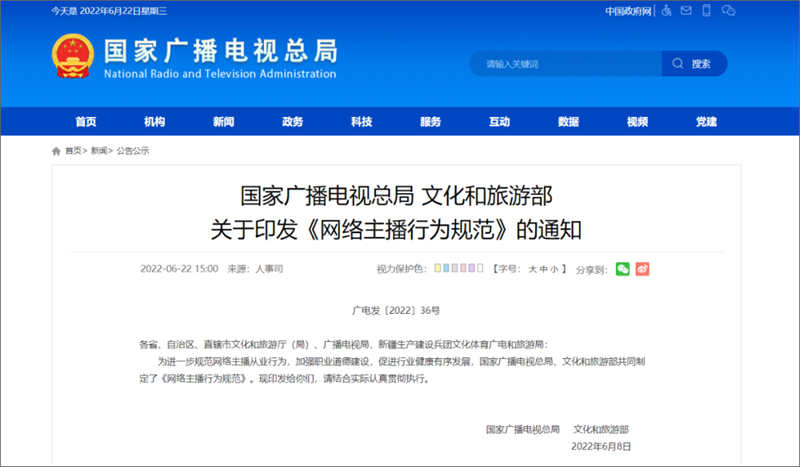Click the home icon in breadcrumb
The image size is (800, 467).
pos(56,151)
